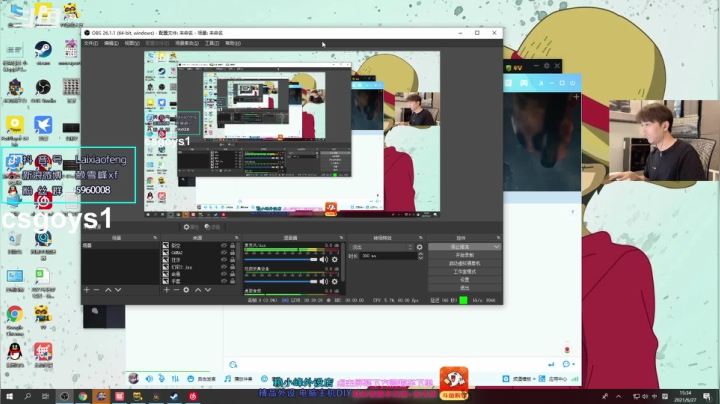Screen dimensions: 720x404
Task: Open settings gear of first mixer channel
Action: click(335, 259)
